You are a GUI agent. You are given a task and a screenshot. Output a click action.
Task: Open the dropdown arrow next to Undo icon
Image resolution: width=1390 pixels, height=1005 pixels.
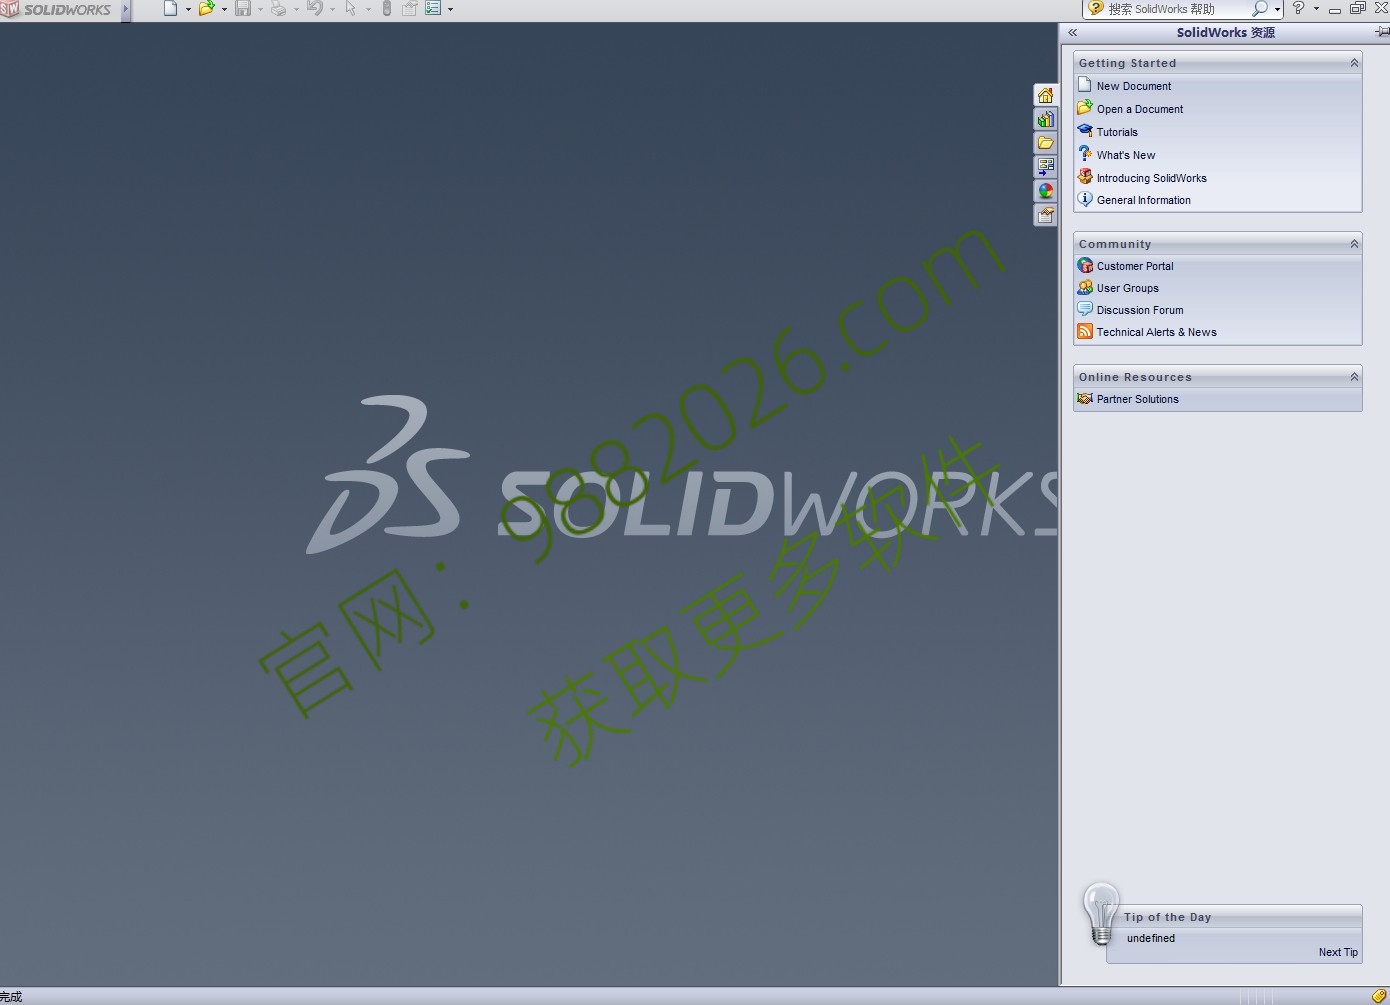pyautogui.click(x=332, y=10)
